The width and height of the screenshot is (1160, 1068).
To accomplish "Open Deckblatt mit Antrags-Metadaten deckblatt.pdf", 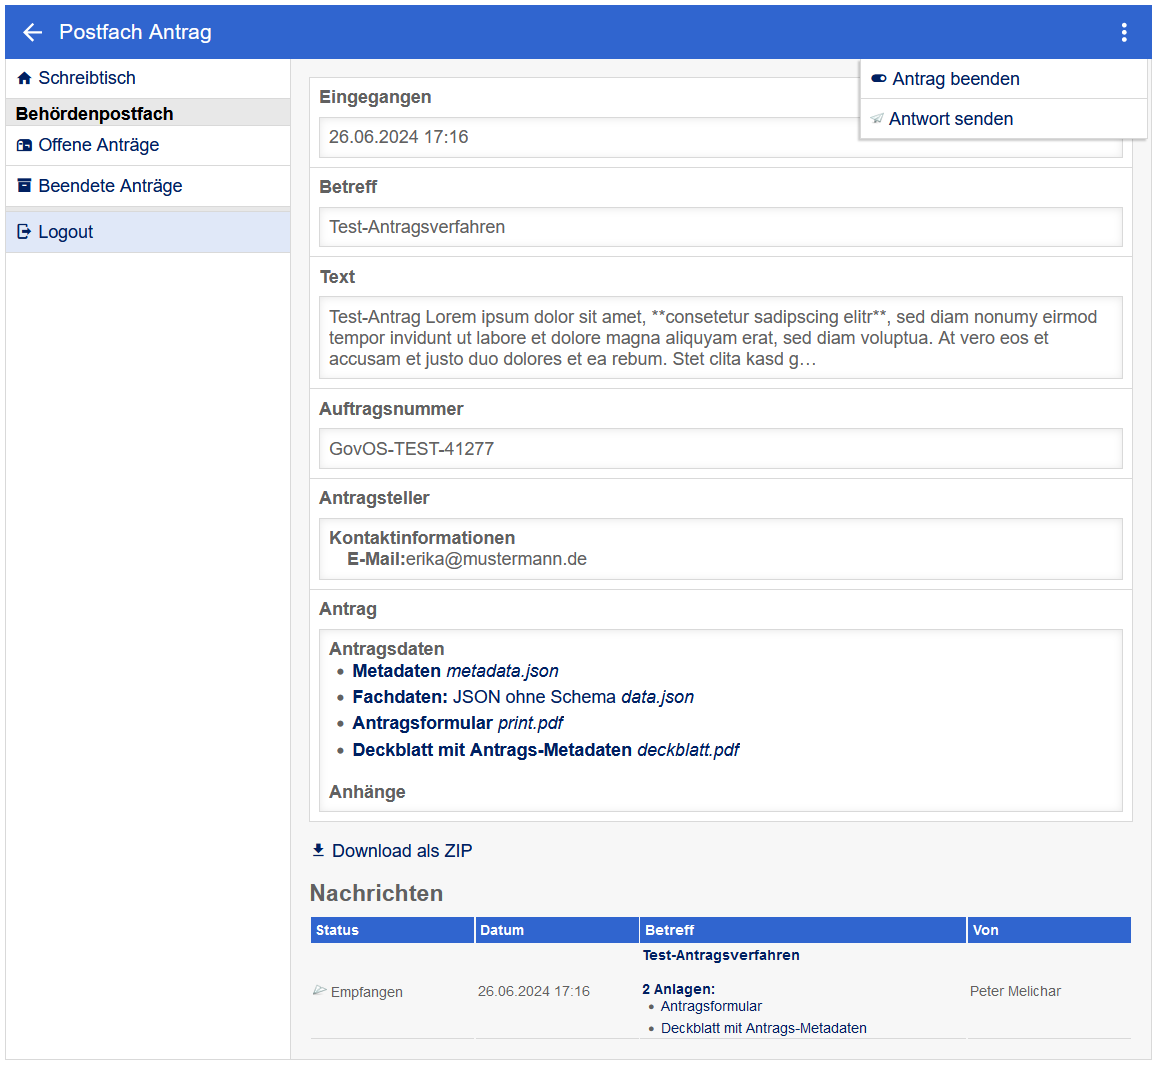I will coord(545,750).
